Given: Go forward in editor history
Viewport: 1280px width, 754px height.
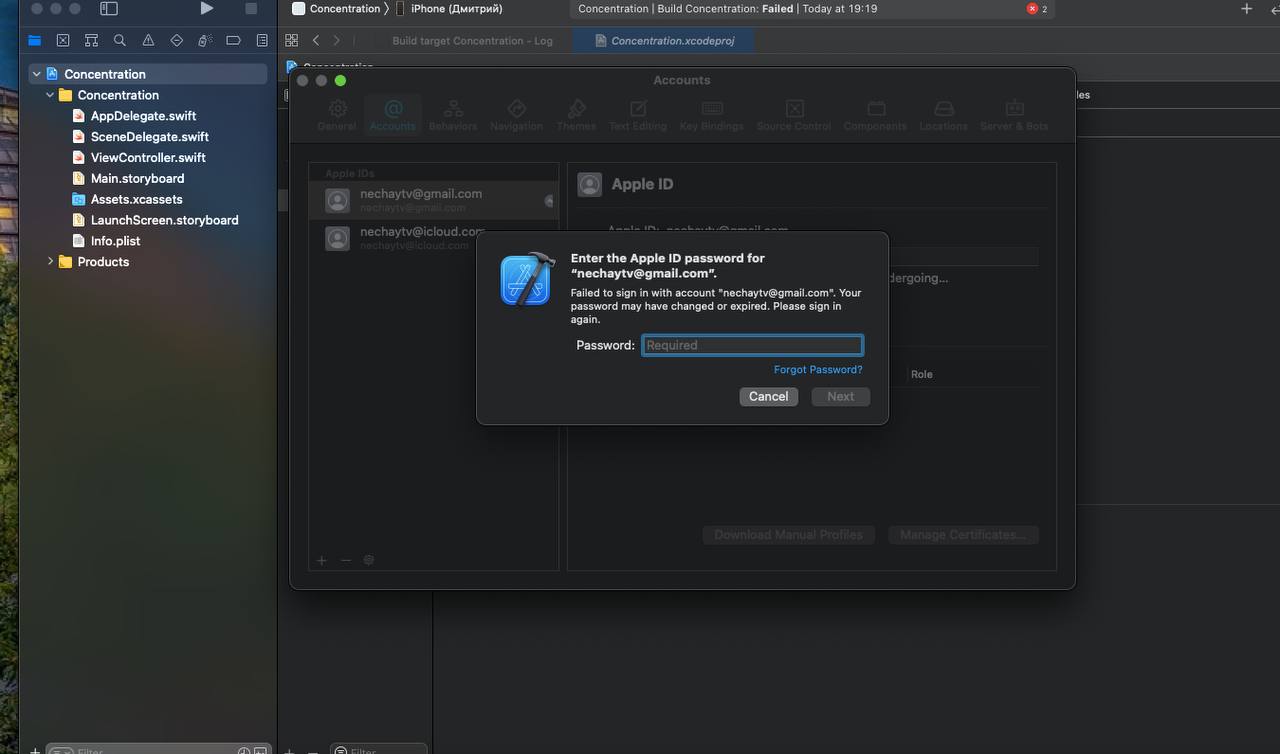Looking at the screenshot, I should pyautogui.click(x=337, y=41).
